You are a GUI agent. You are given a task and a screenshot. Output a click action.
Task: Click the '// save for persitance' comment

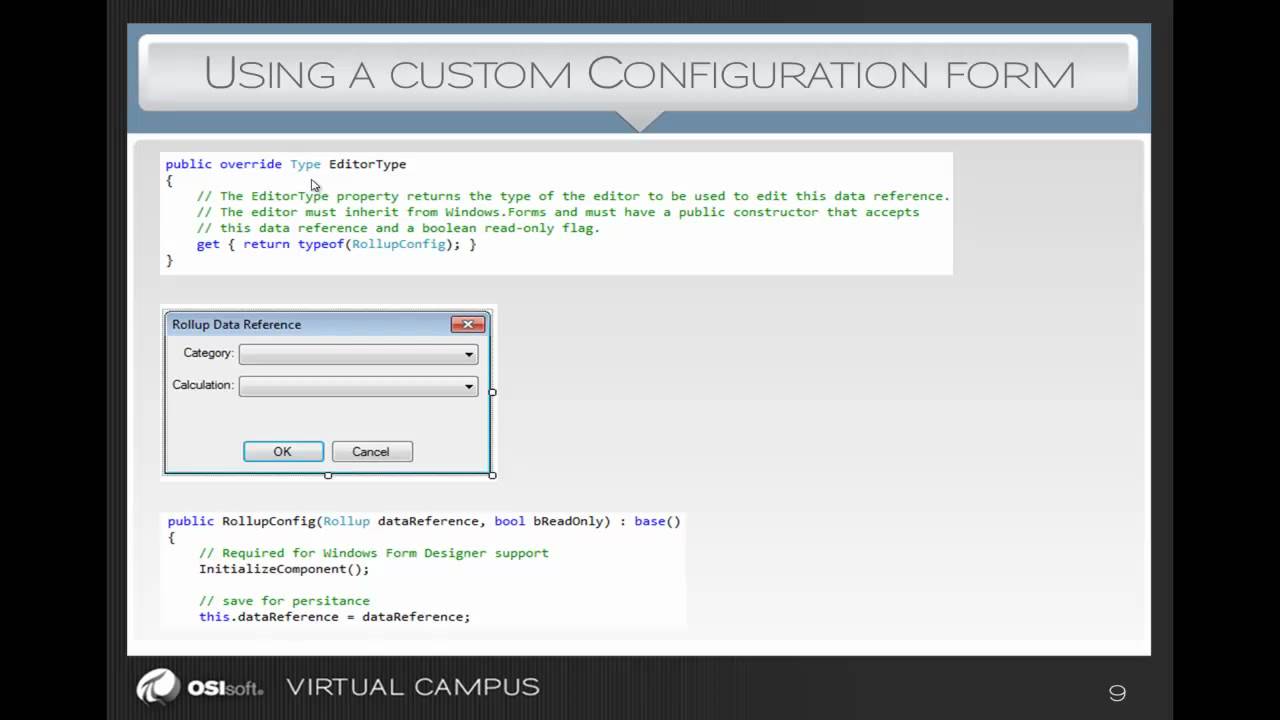coord(284,601)
